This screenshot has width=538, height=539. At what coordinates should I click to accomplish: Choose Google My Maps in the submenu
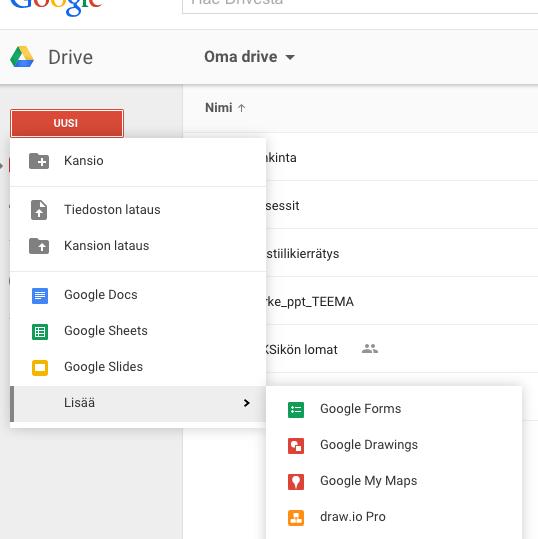click(x=394, y=481)
